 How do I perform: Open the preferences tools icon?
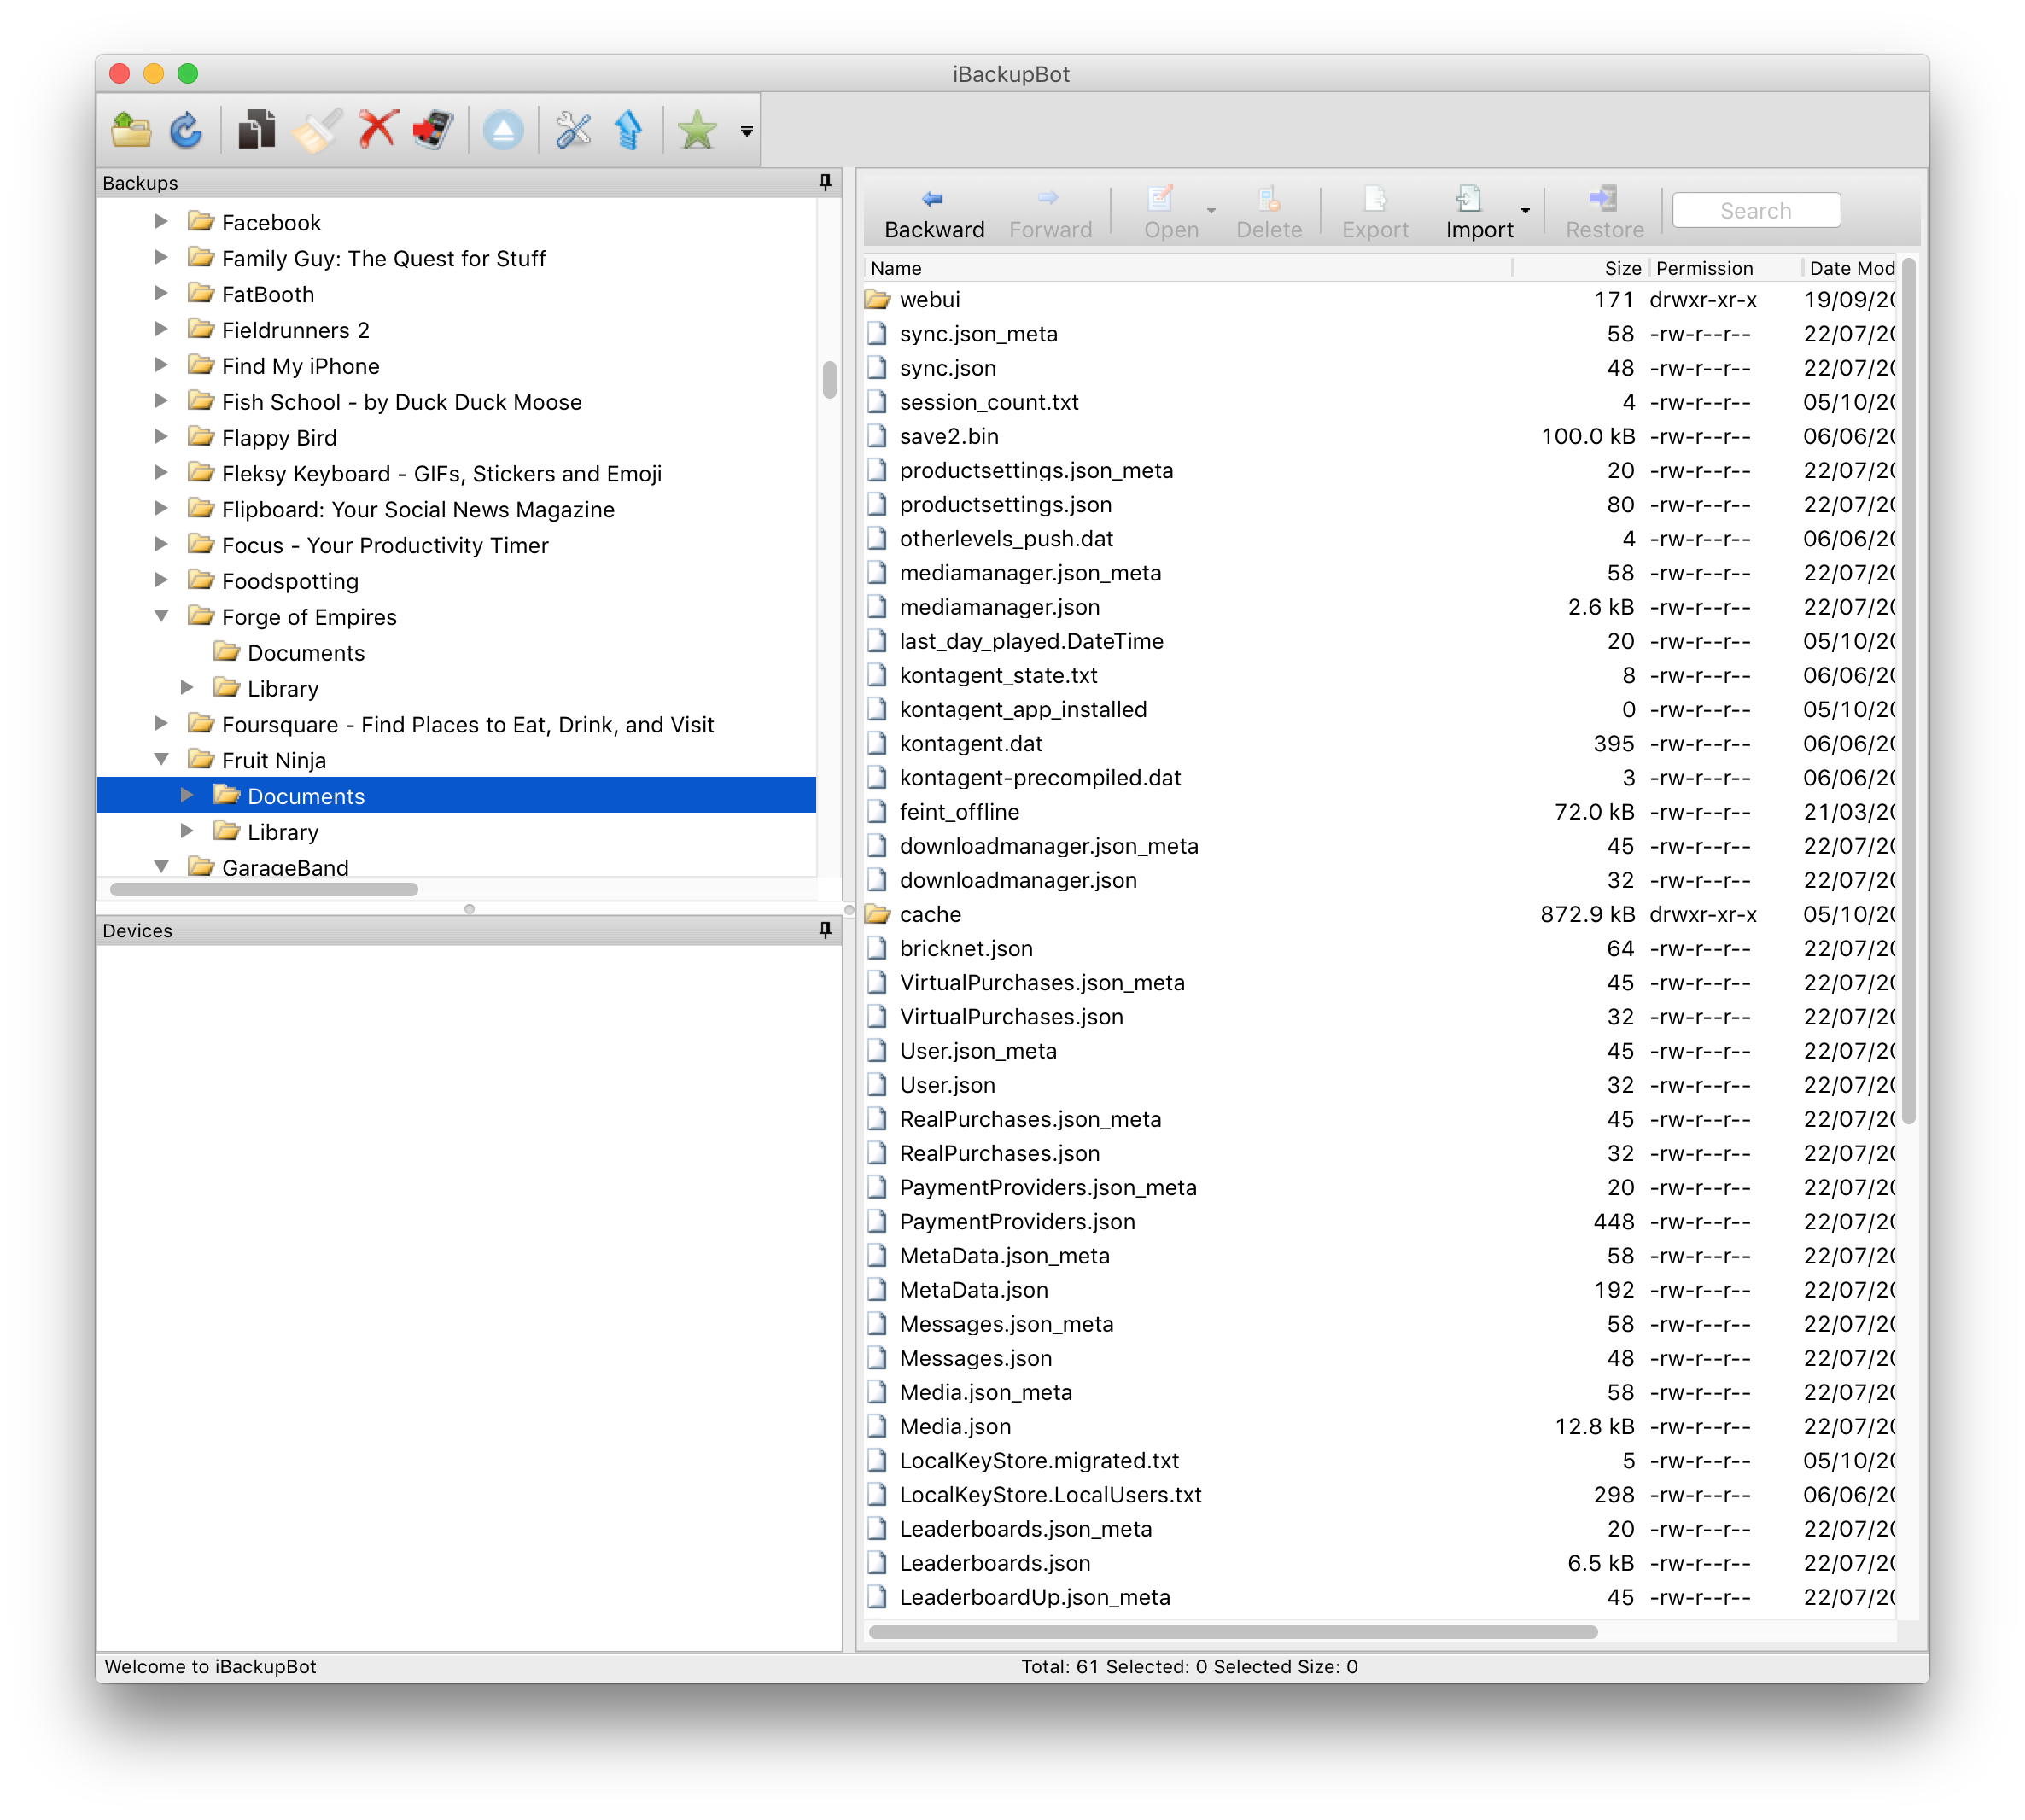pyautogui.click(x=573, y=130)
